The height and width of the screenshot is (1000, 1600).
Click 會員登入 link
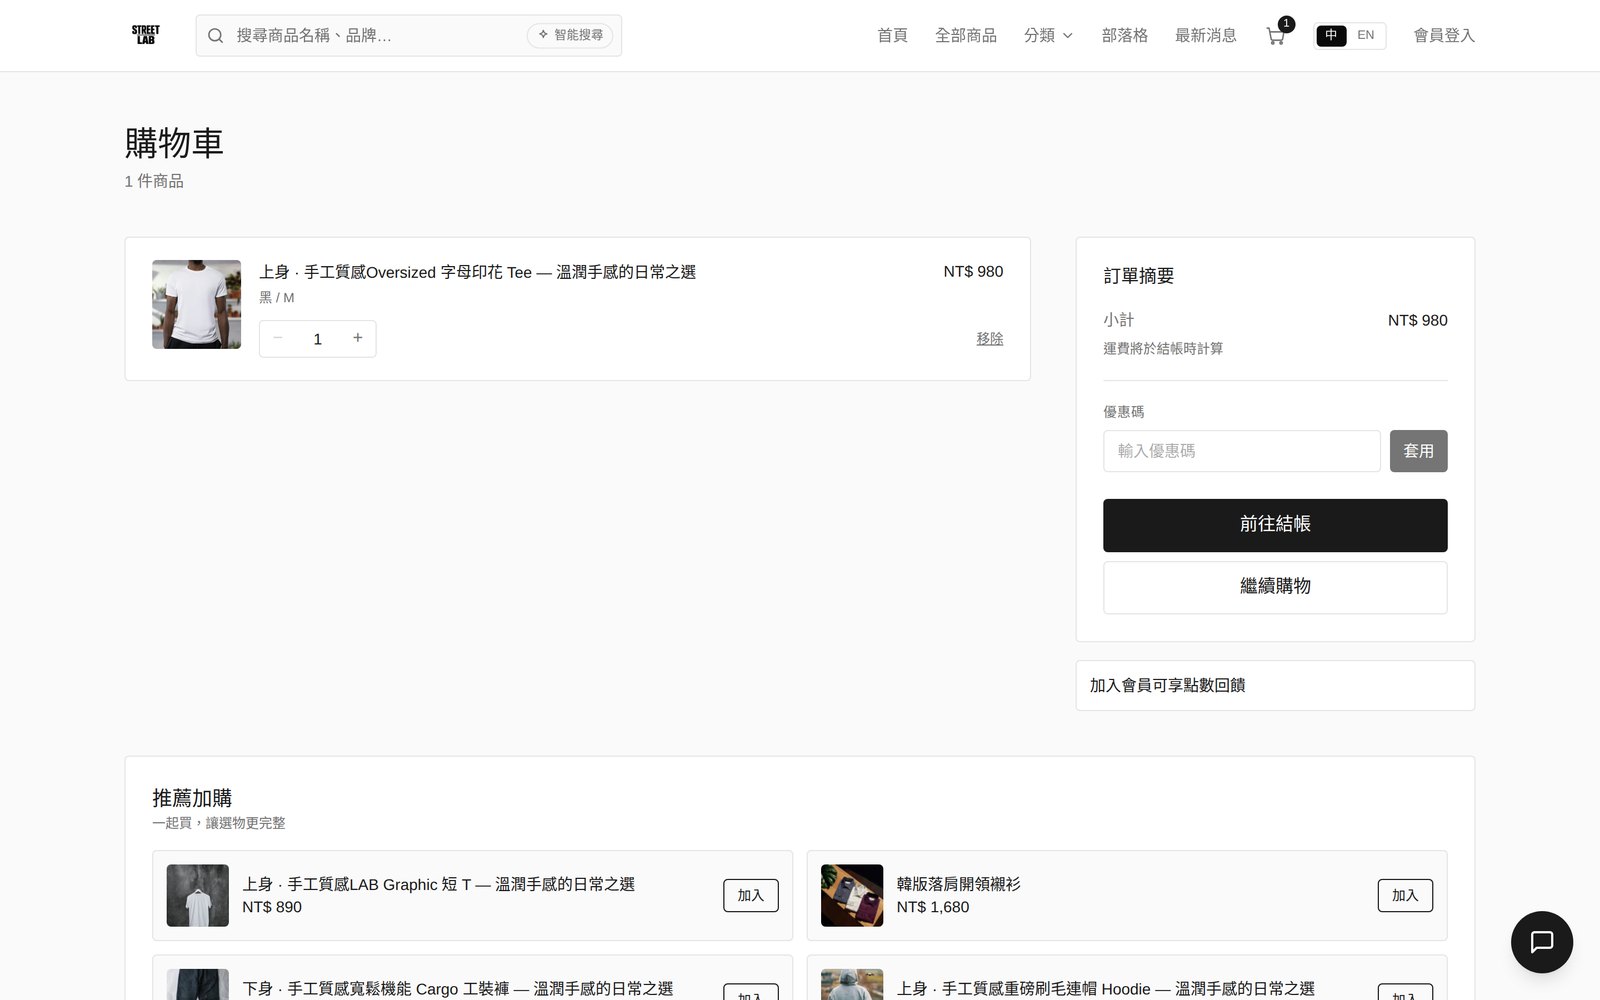[1443, 35]
